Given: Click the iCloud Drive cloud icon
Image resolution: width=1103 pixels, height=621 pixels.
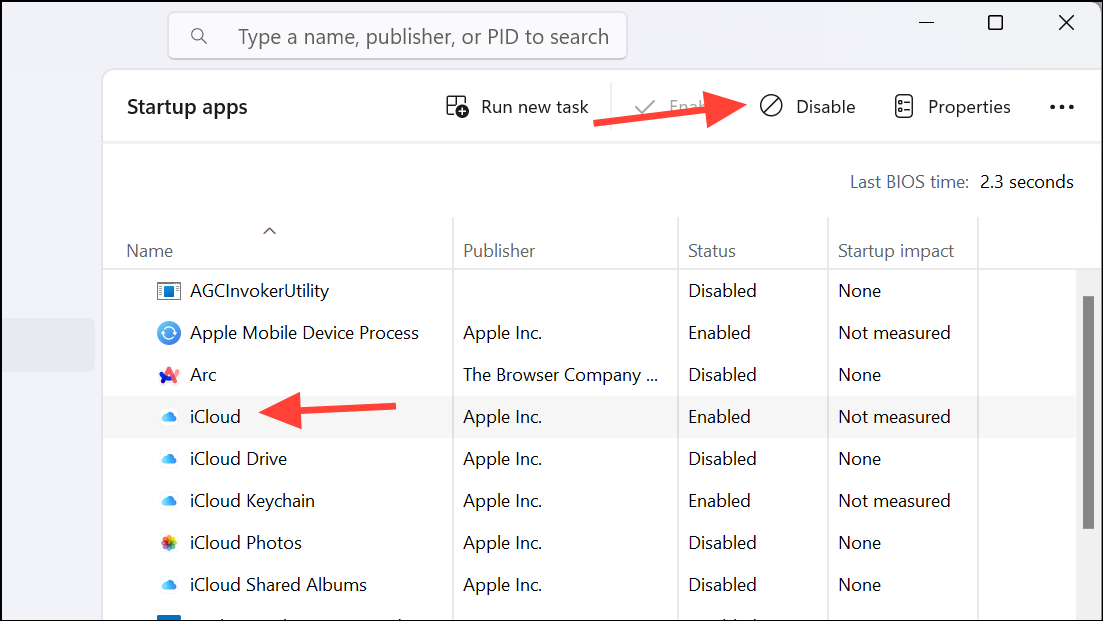Looking at the screenshot, I should [x=169, y=459].
